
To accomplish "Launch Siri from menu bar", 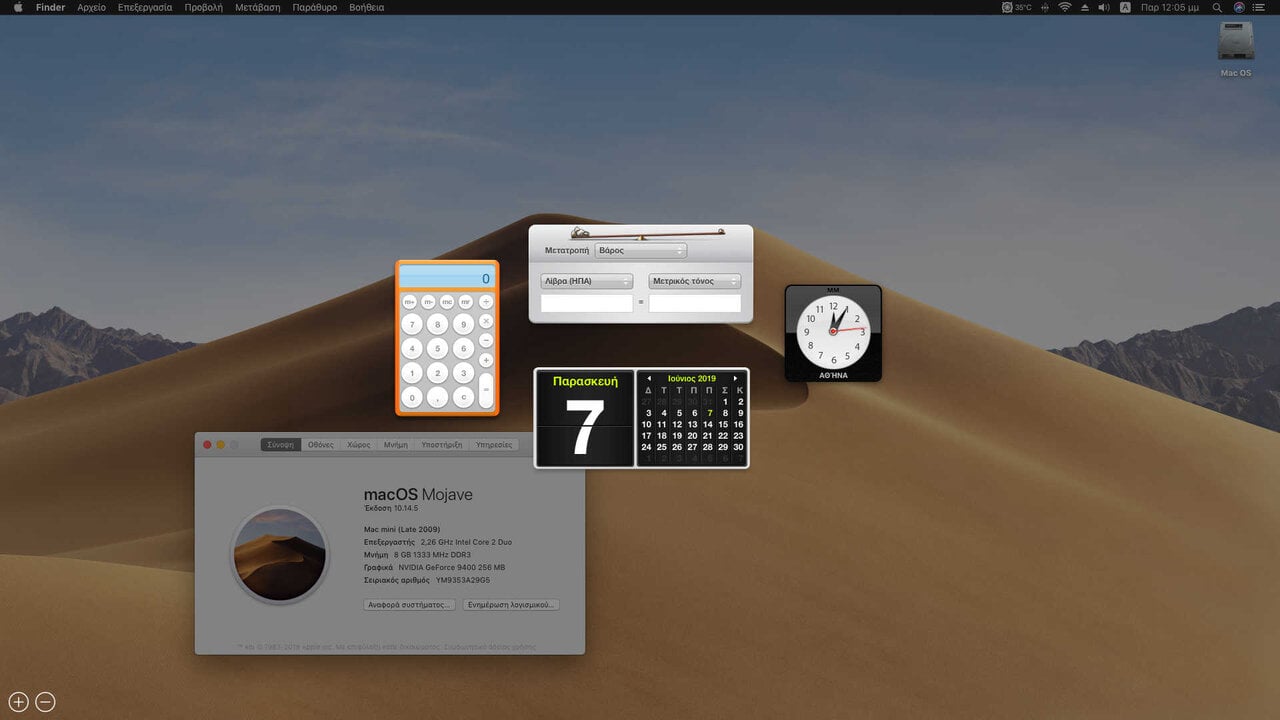I will (1239, 7).
